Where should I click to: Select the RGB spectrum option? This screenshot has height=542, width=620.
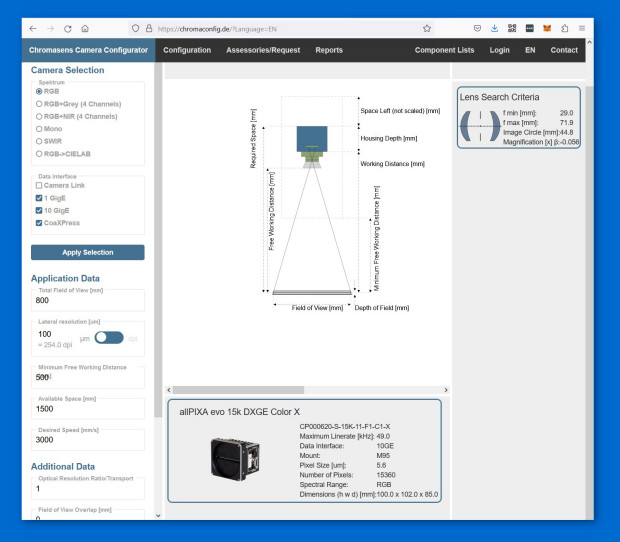(x=39, y=91)
